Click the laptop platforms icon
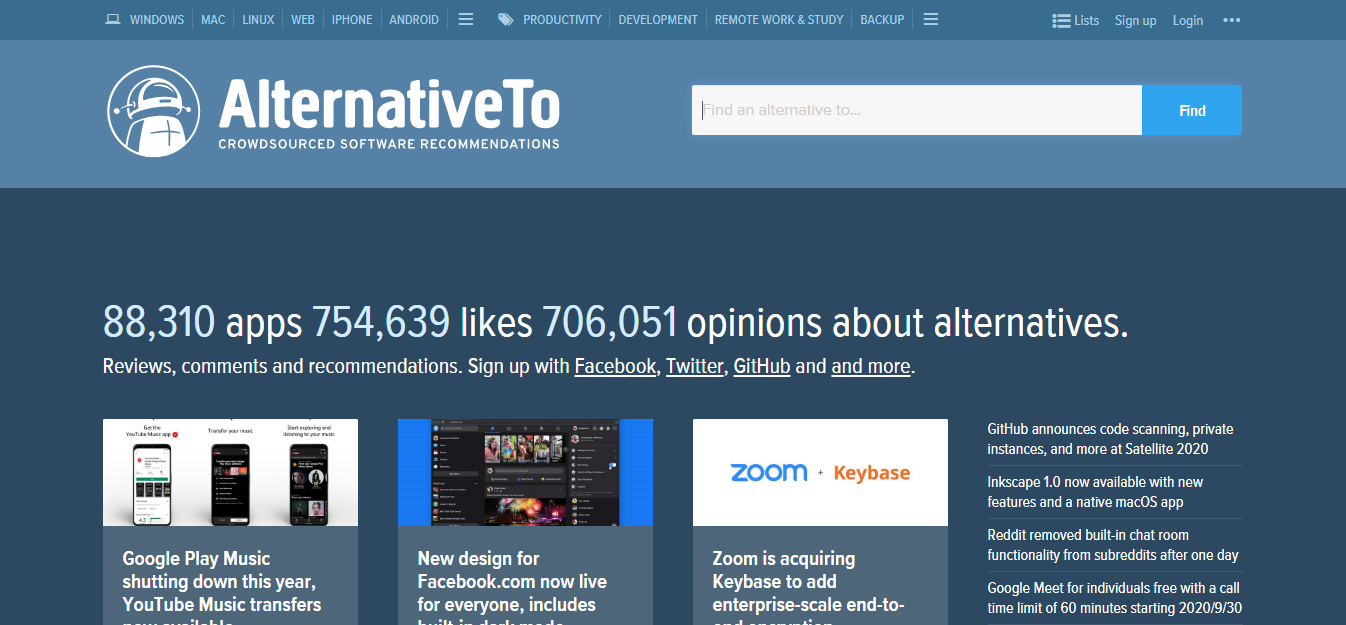 tap(113, 19)
